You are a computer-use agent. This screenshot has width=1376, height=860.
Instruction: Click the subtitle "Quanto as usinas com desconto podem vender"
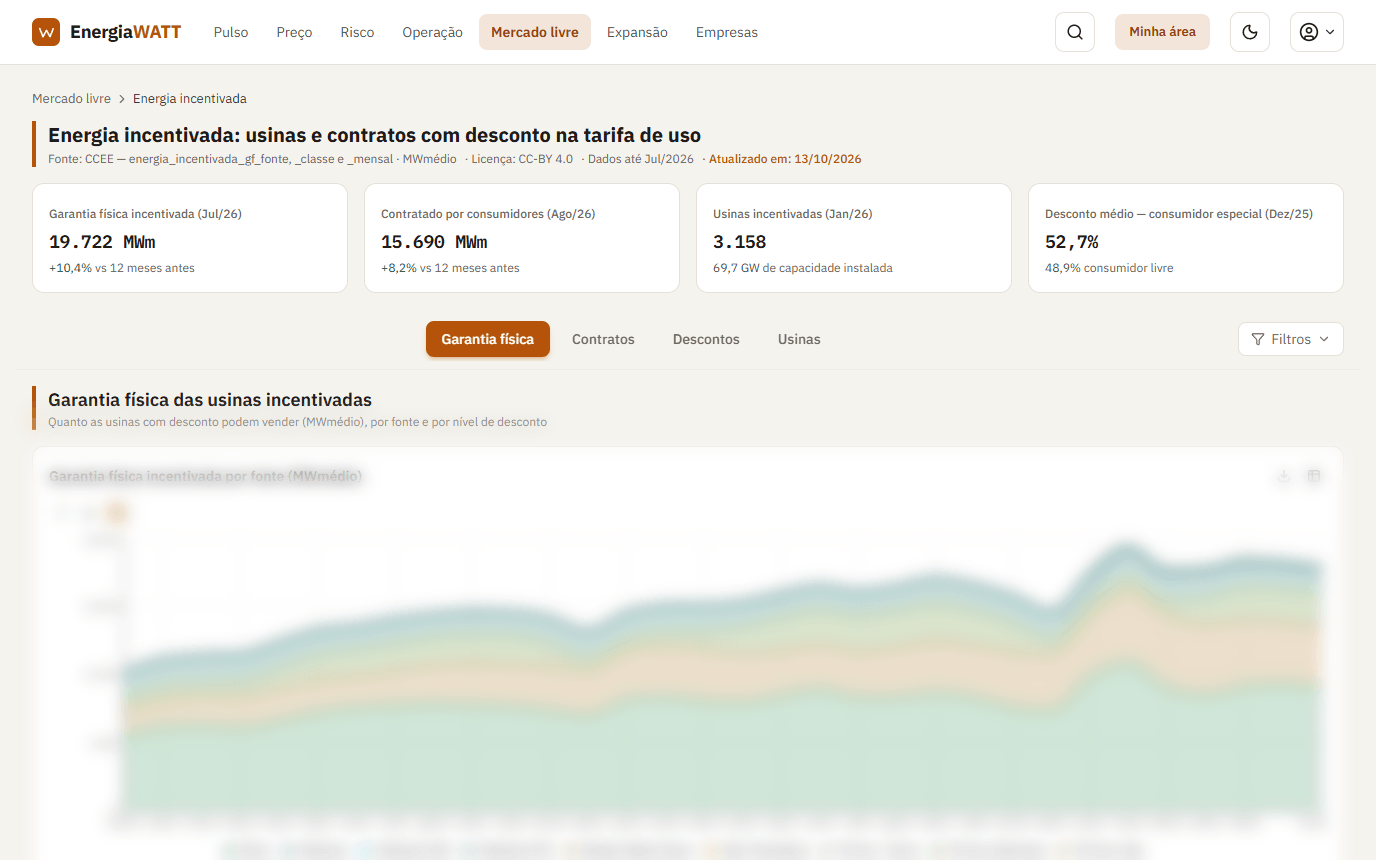tap(298, 422)
